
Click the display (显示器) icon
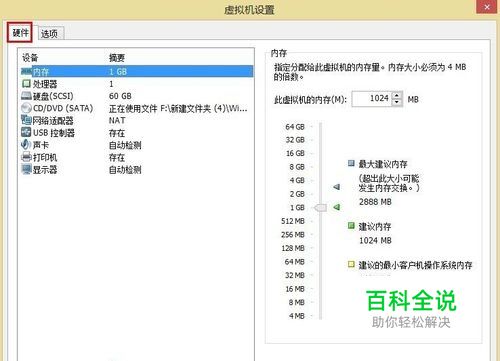(x=26, y=169)
